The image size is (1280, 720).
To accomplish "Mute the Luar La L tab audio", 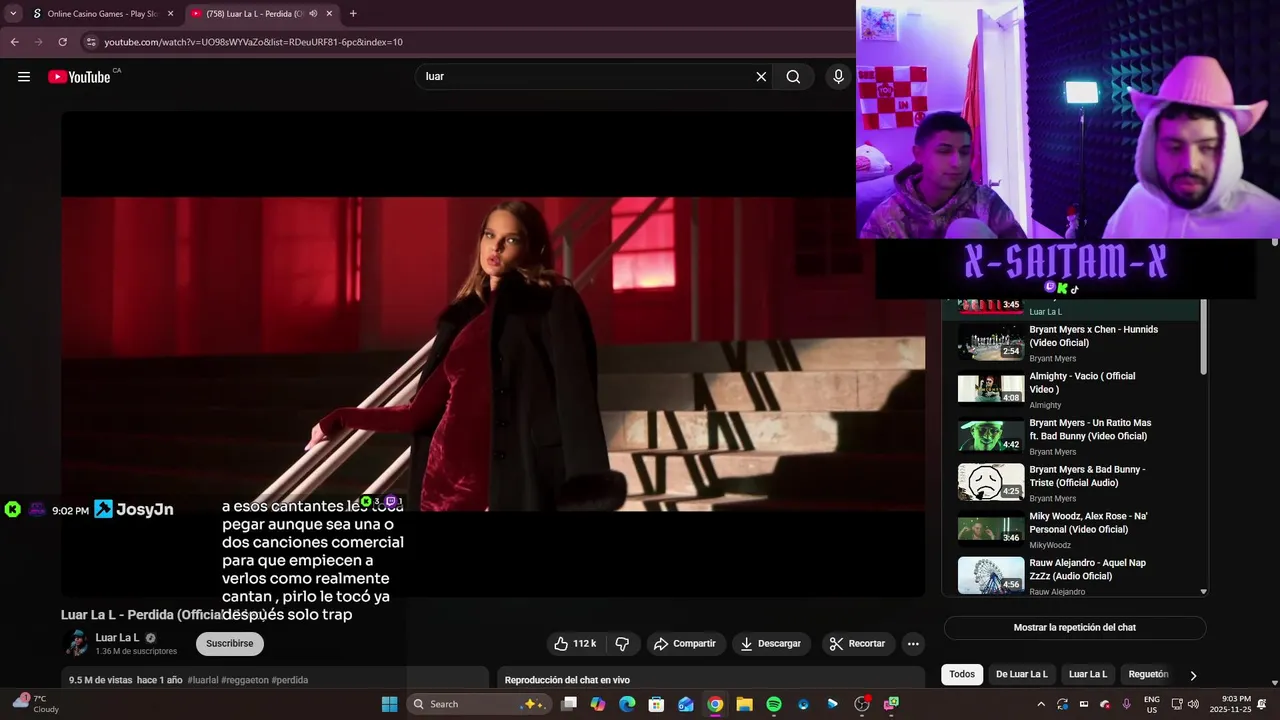I will [313, 14].
